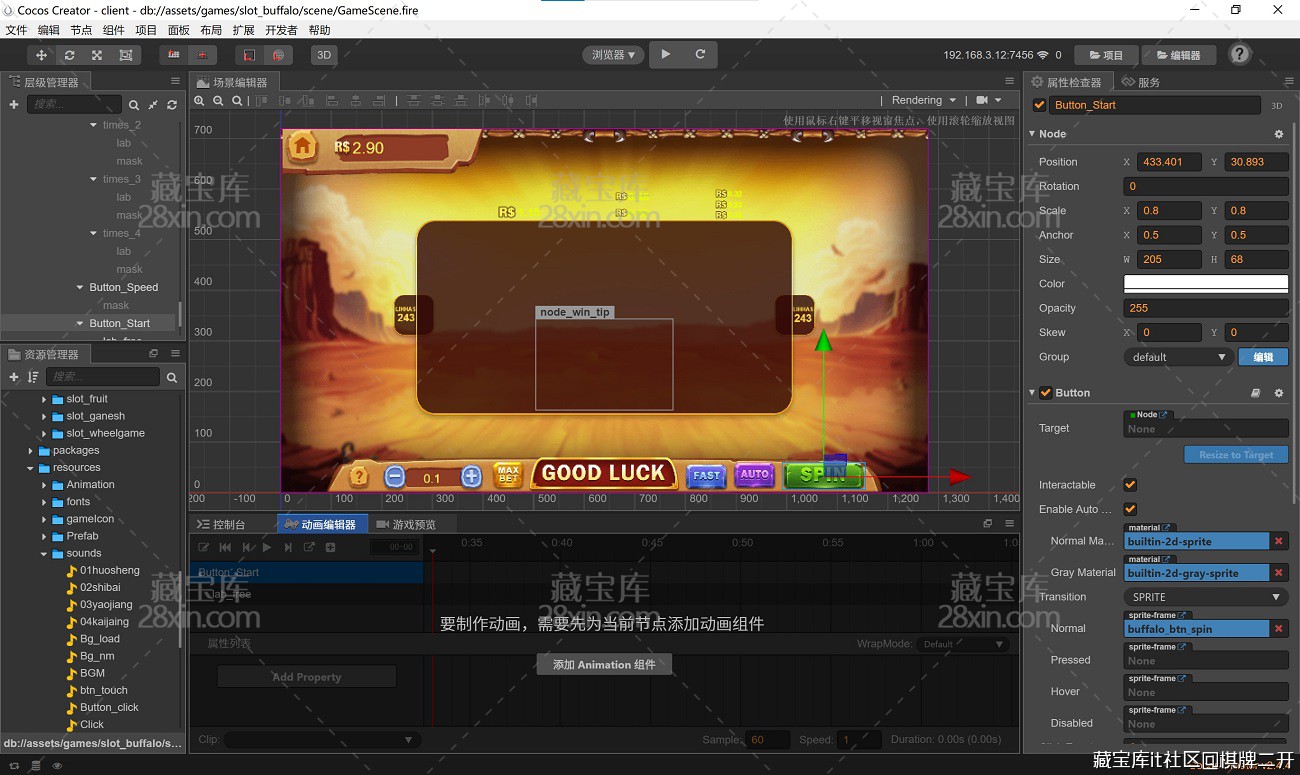
Task: Click the play preview button
Action: coord(666,54)
